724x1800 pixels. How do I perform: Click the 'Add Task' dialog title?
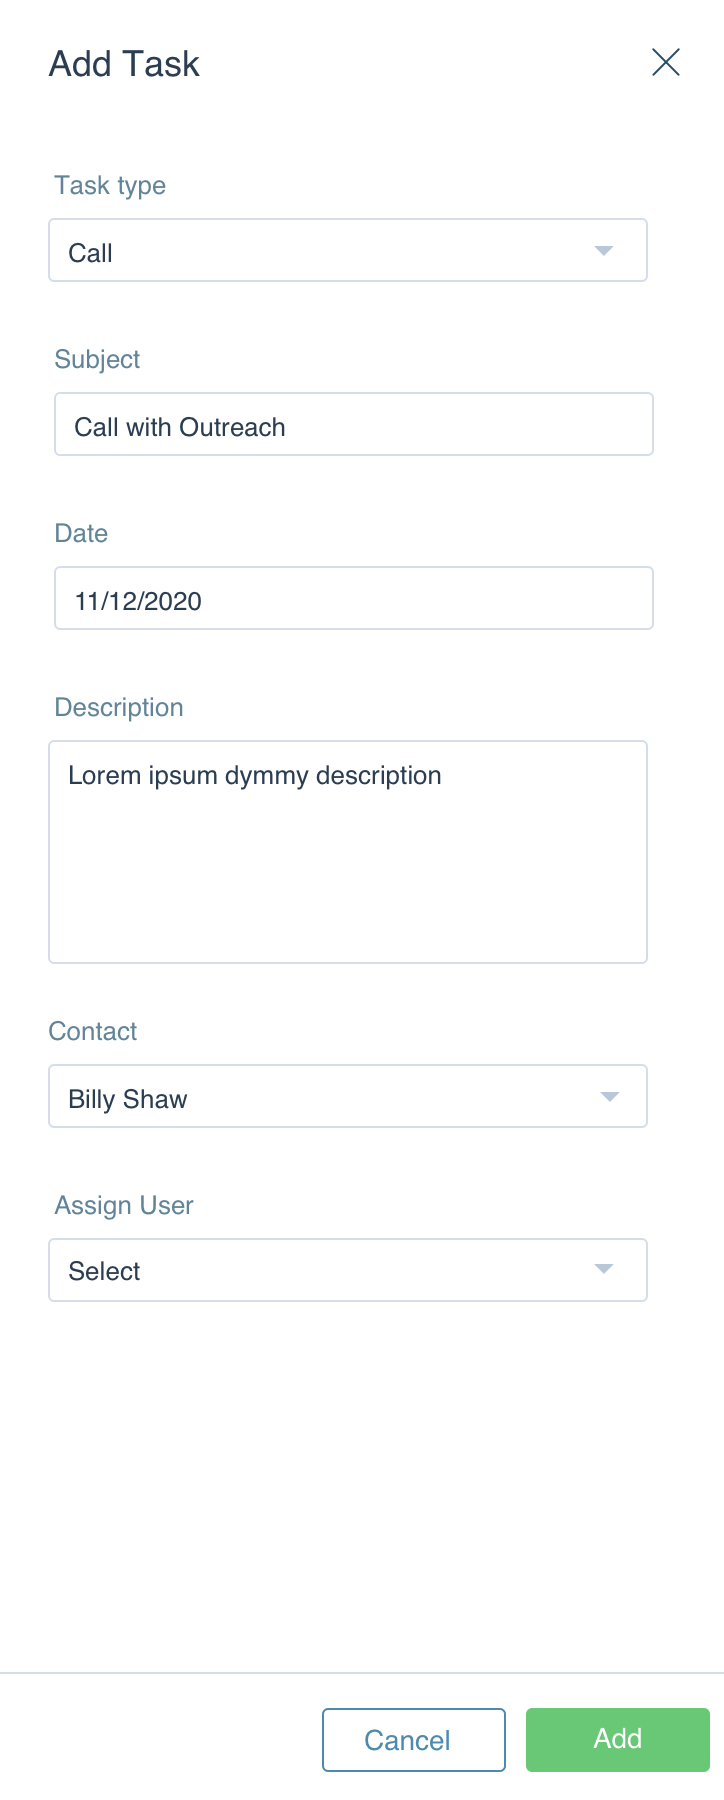tap(125, 64)
